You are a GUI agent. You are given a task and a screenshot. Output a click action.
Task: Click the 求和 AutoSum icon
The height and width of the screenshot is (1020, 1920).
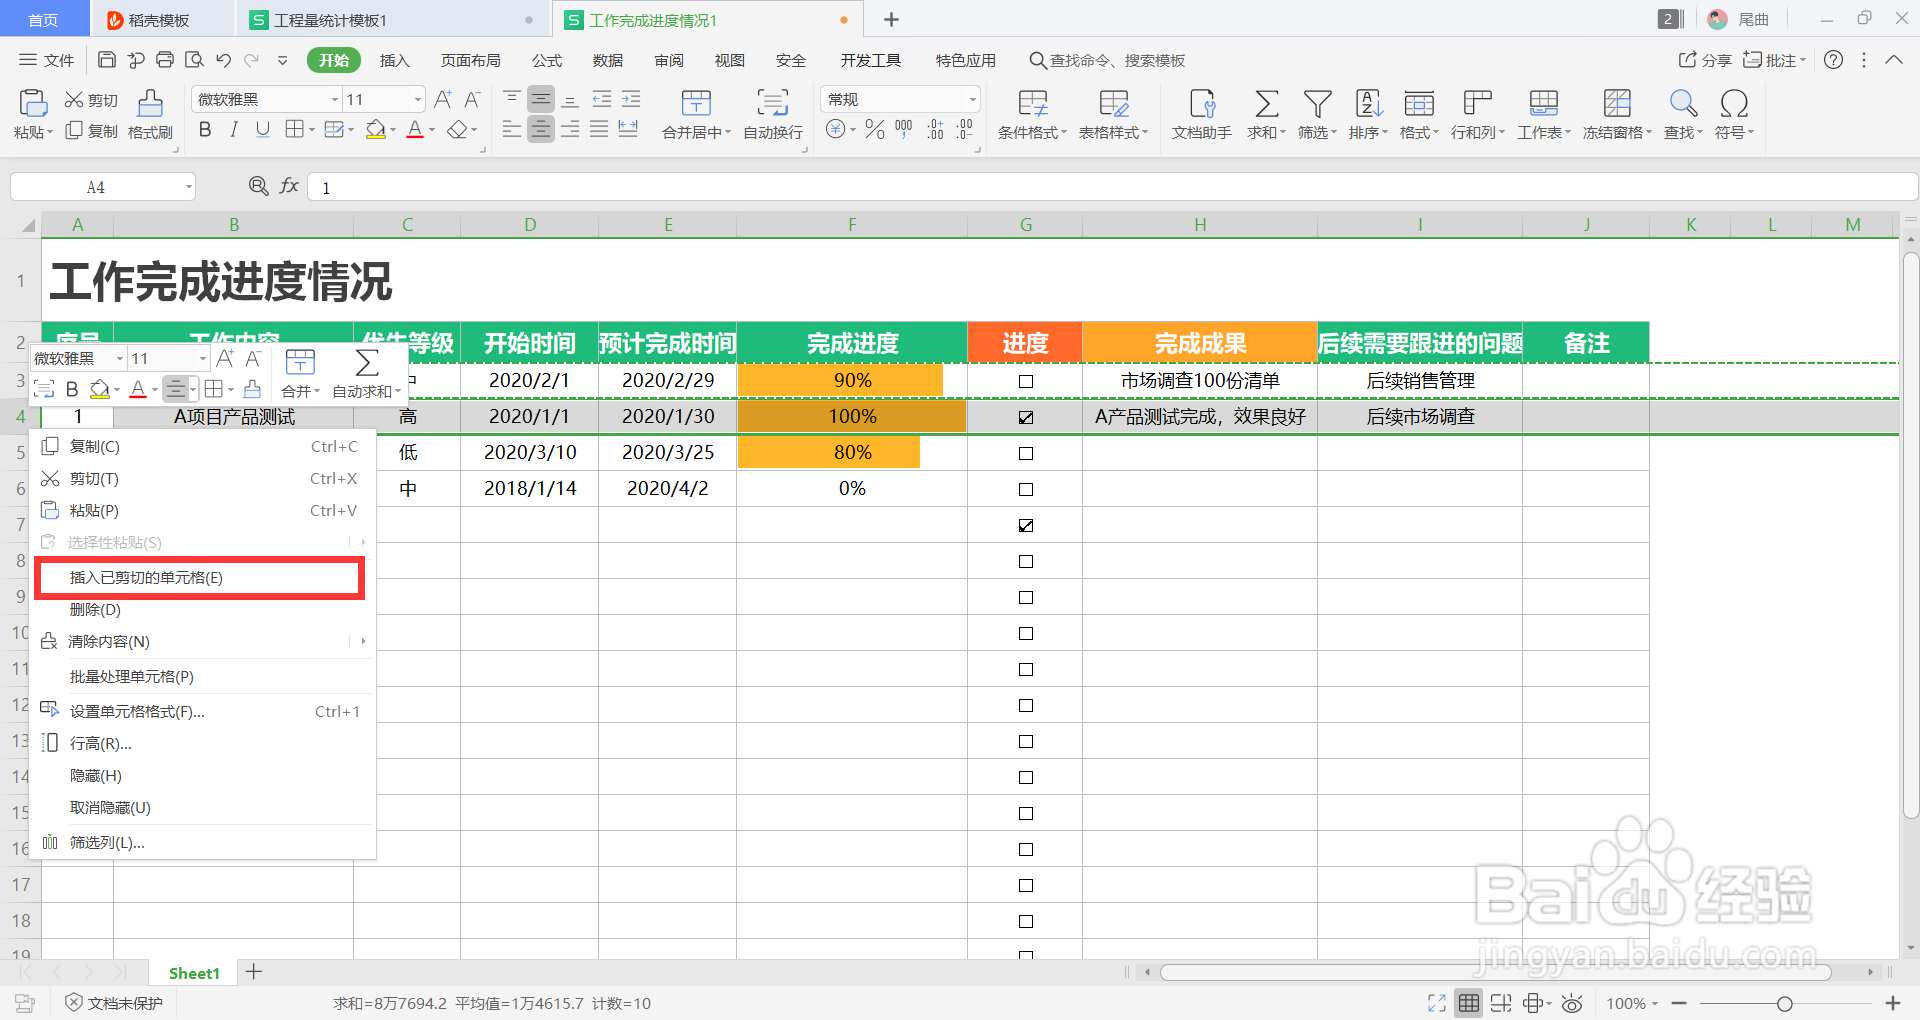(x=1264, y=112)
